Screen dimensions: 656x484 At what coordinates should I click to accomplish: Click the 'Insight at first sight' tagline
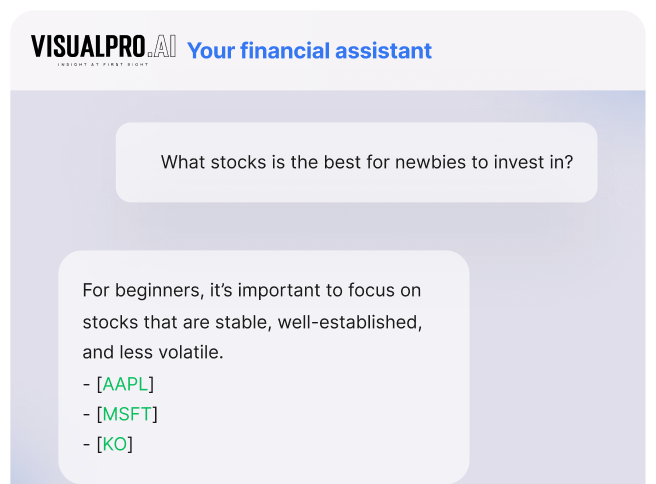point(103,64)
